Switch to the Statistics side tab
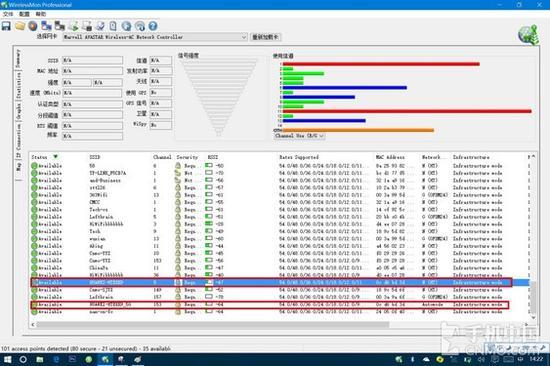The height and width of the screenshot is (366, 550). 18,86
